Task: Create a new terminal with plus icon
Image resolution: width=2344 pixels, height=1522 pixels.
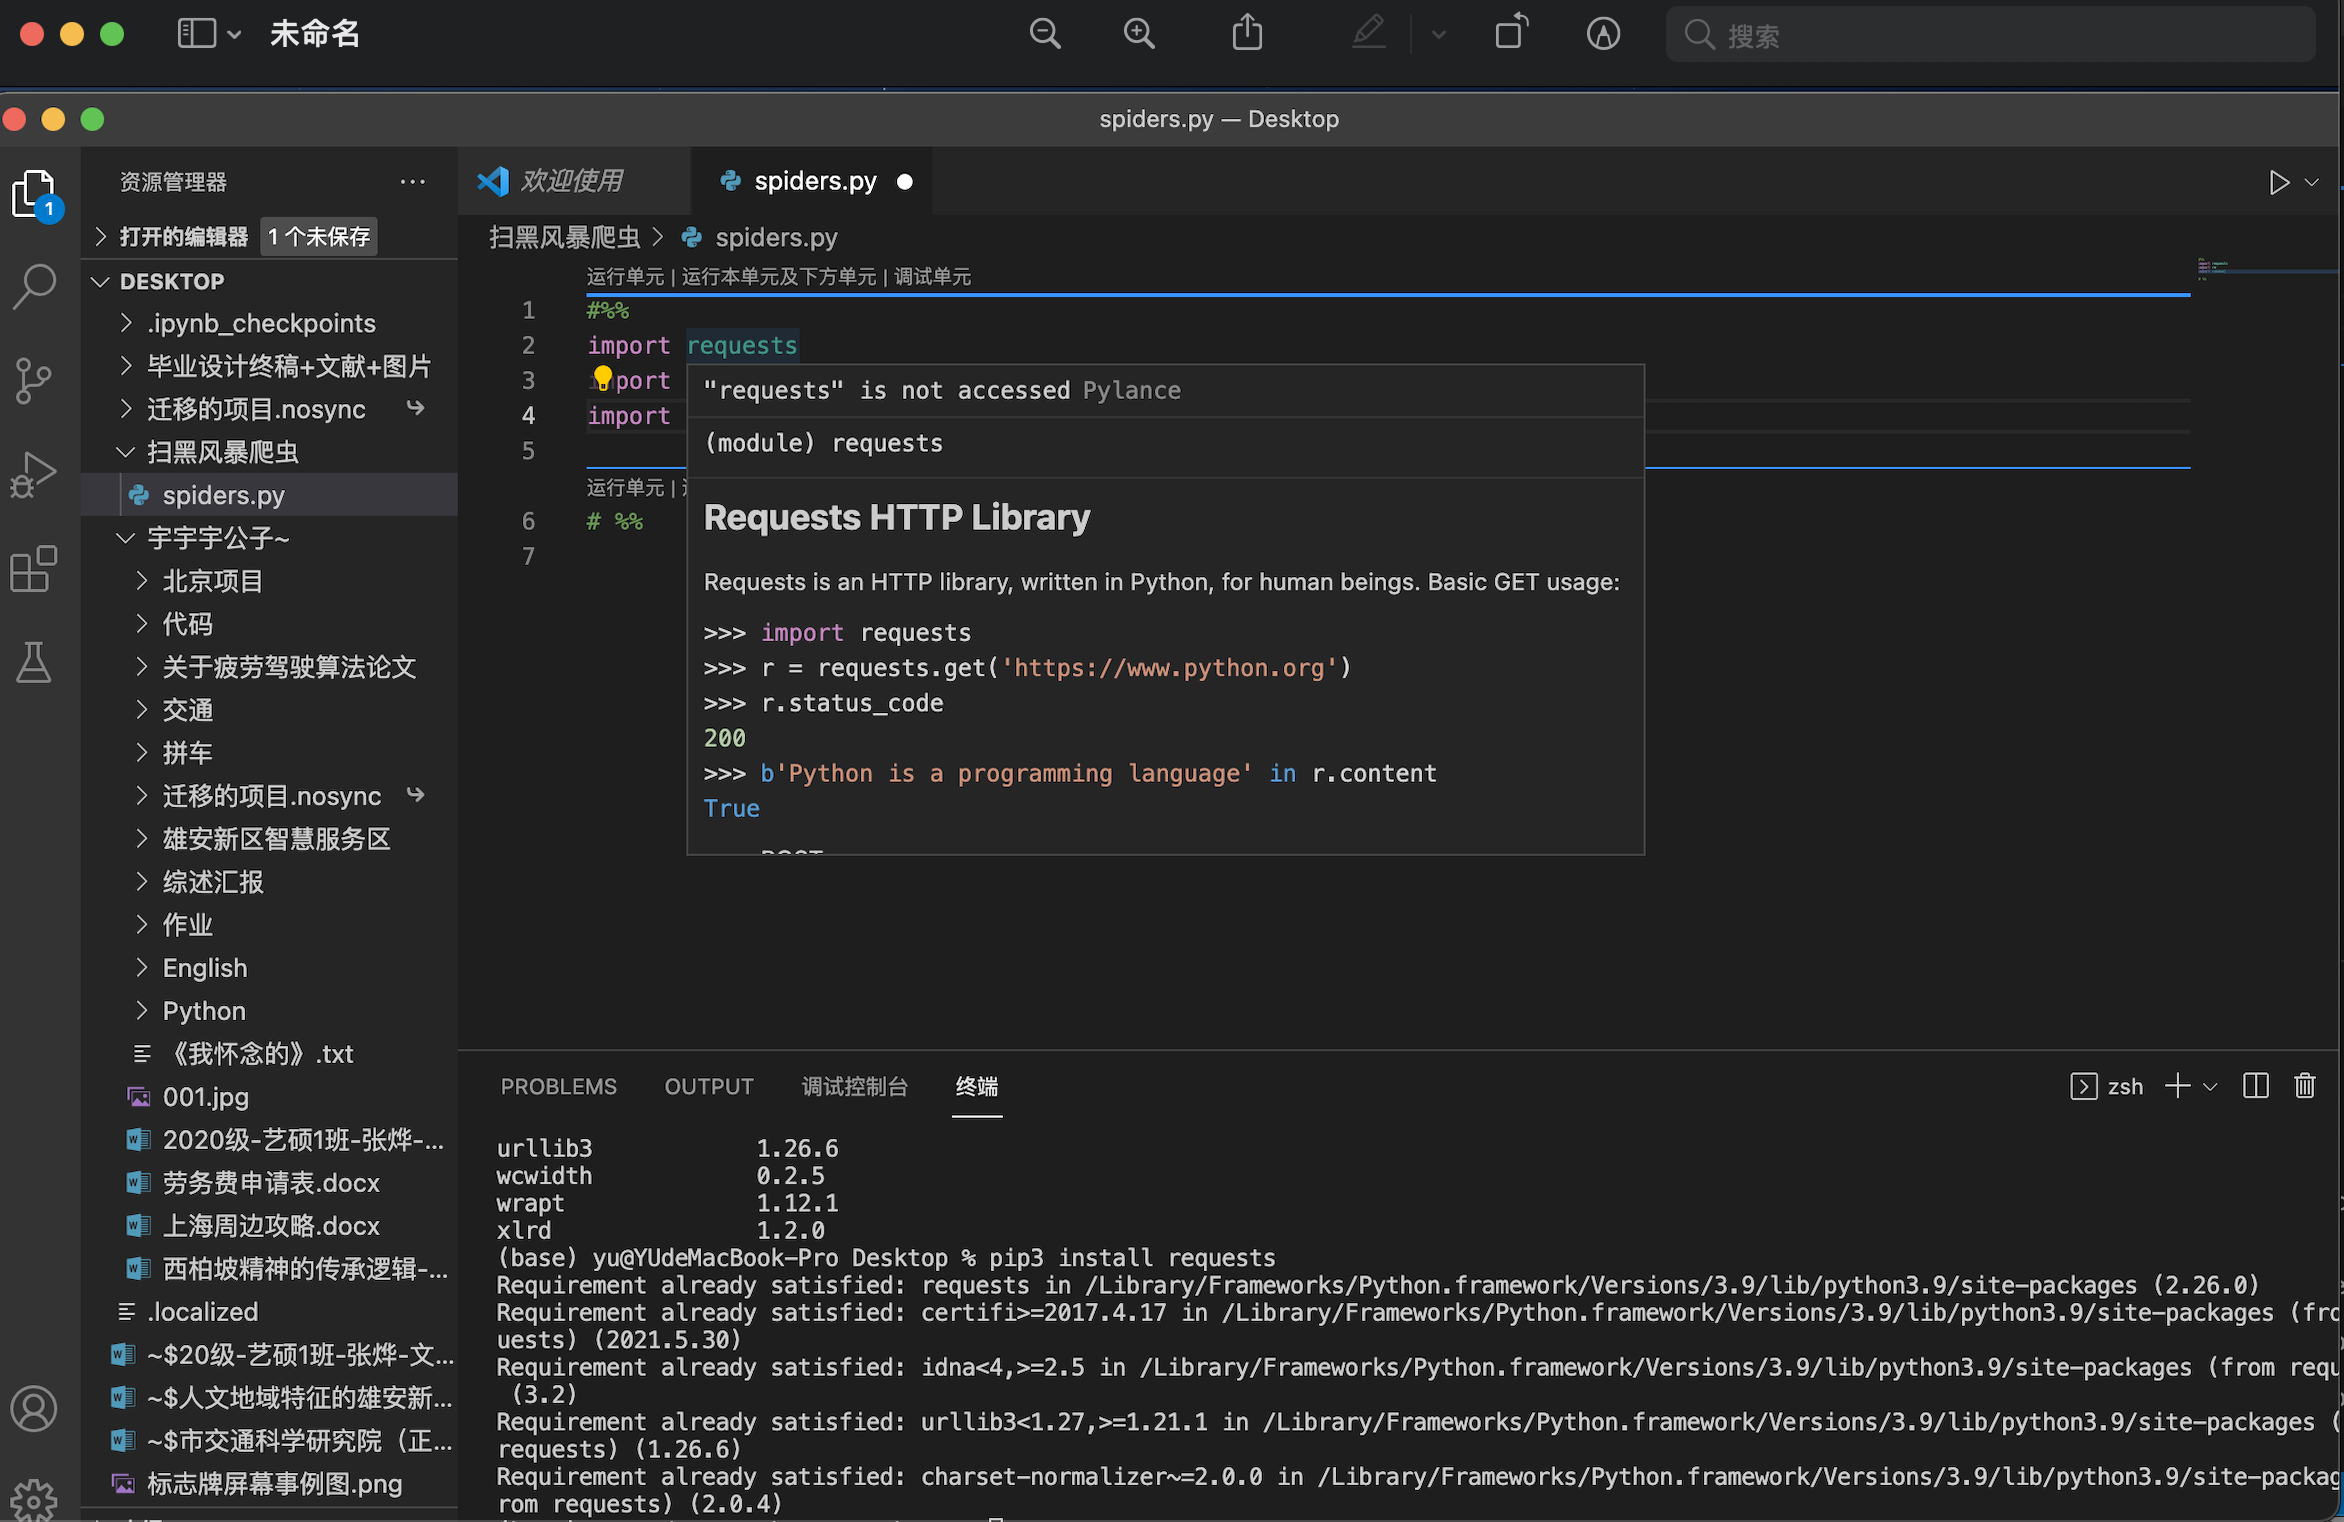Action: pyautogui.click(x=2177, y=1086)
